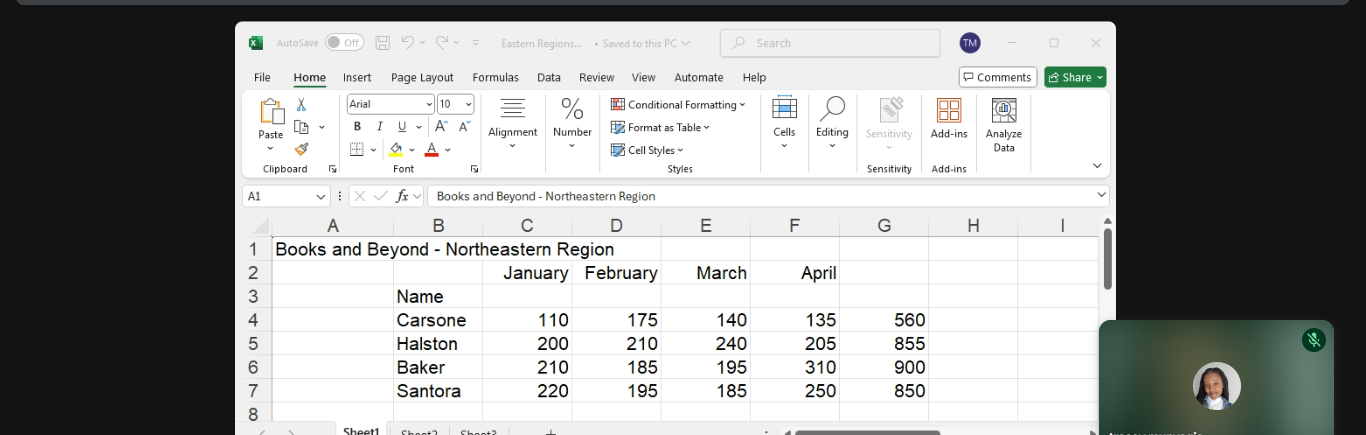
Task: Click the Paste clipboard icon
Action: point(271,111)
